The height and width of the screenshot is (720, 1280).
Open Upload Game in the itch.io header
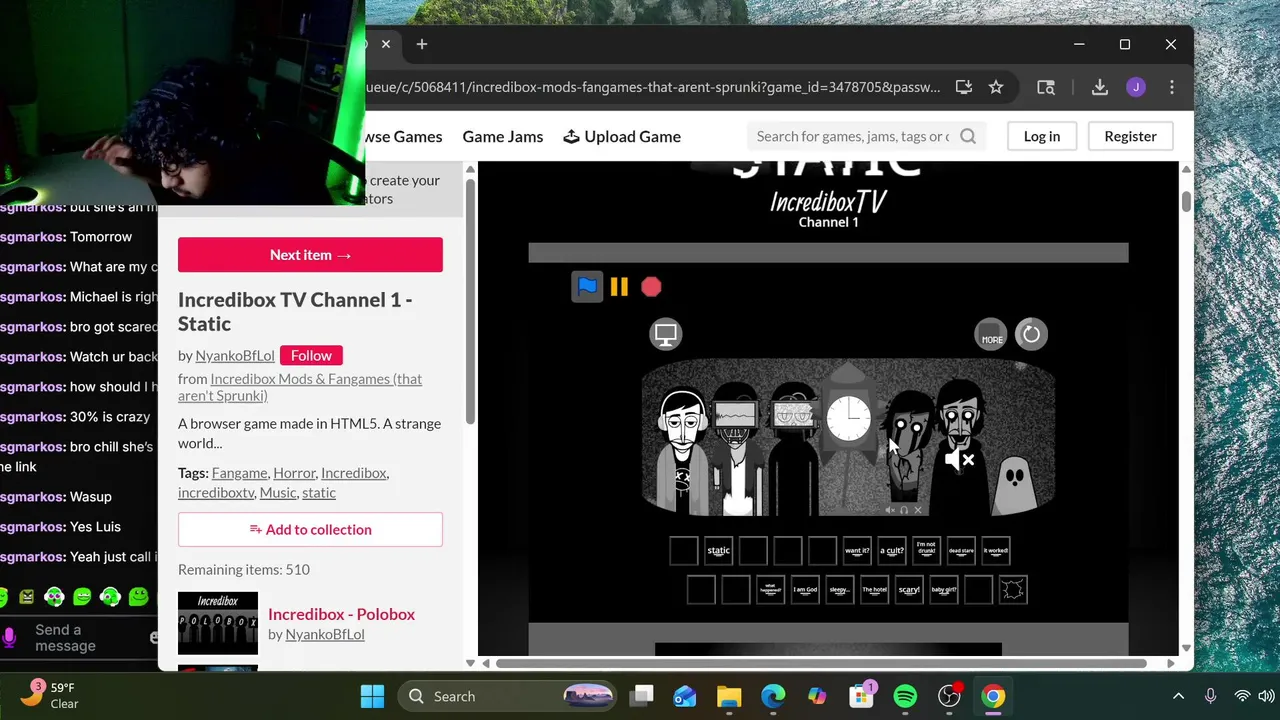[x=622, y=136]
